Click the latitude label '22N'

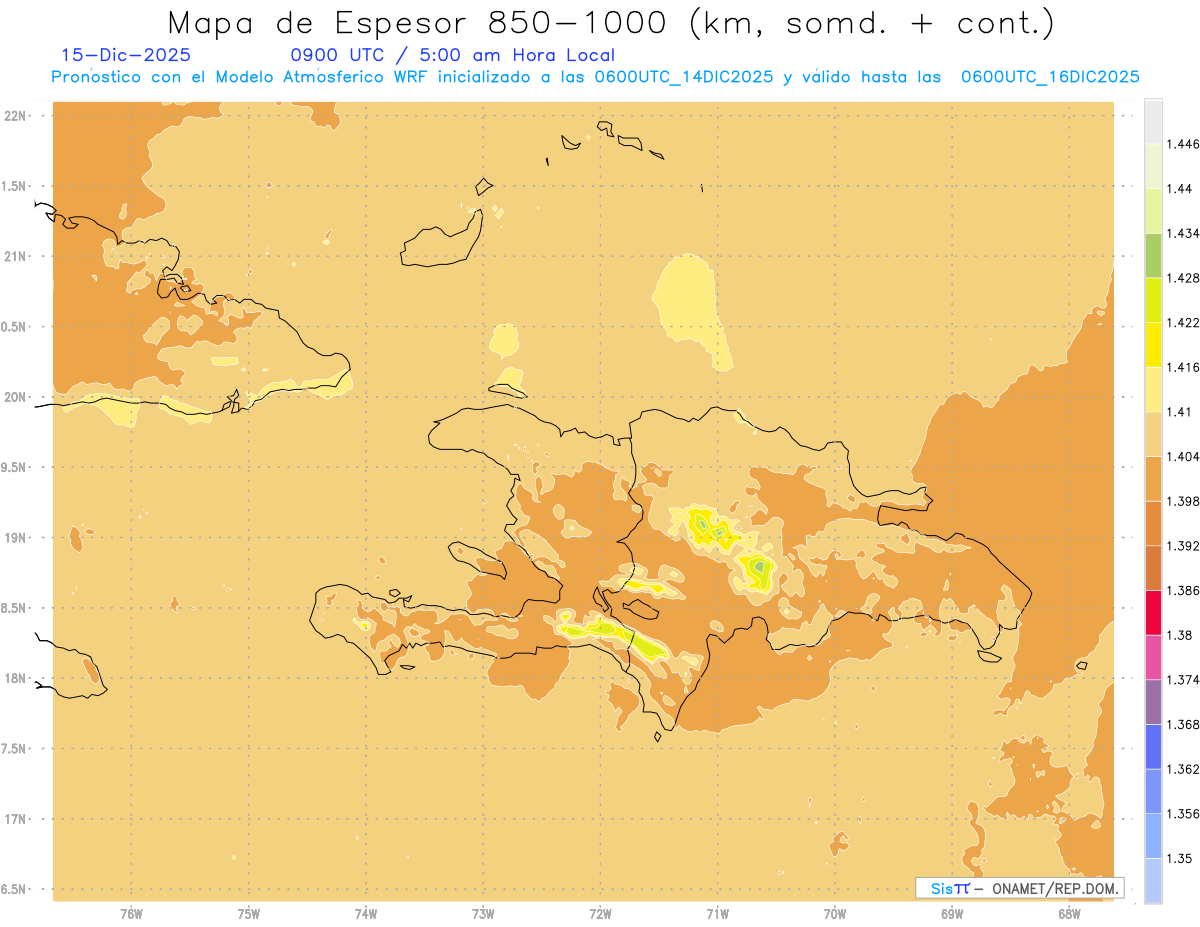pyautogui.click(x=15, y=116)
